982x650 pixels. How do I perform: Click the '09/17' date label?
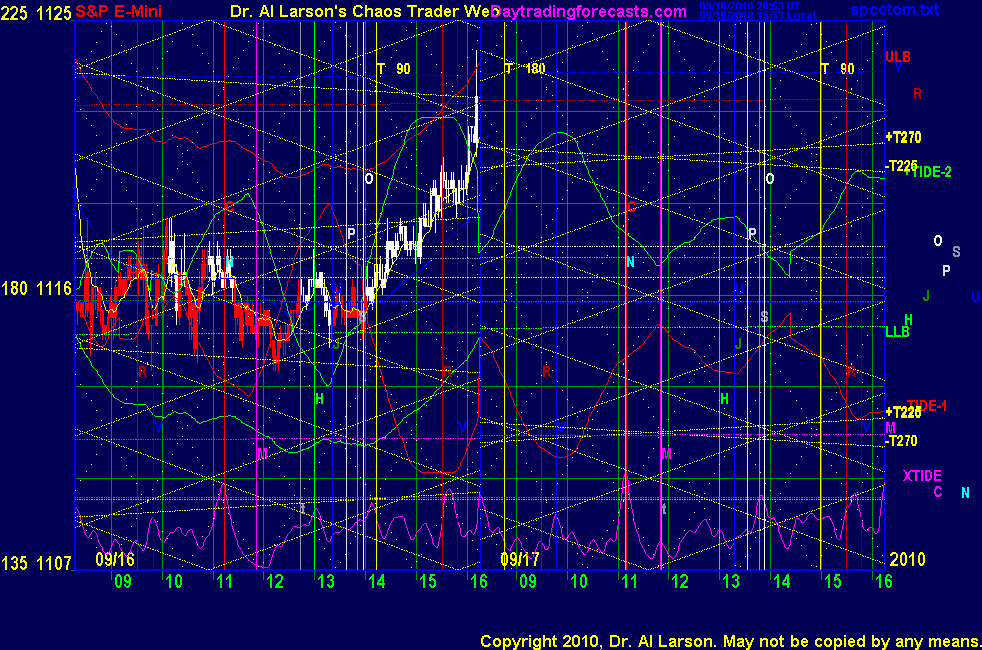tap(520, 559)
